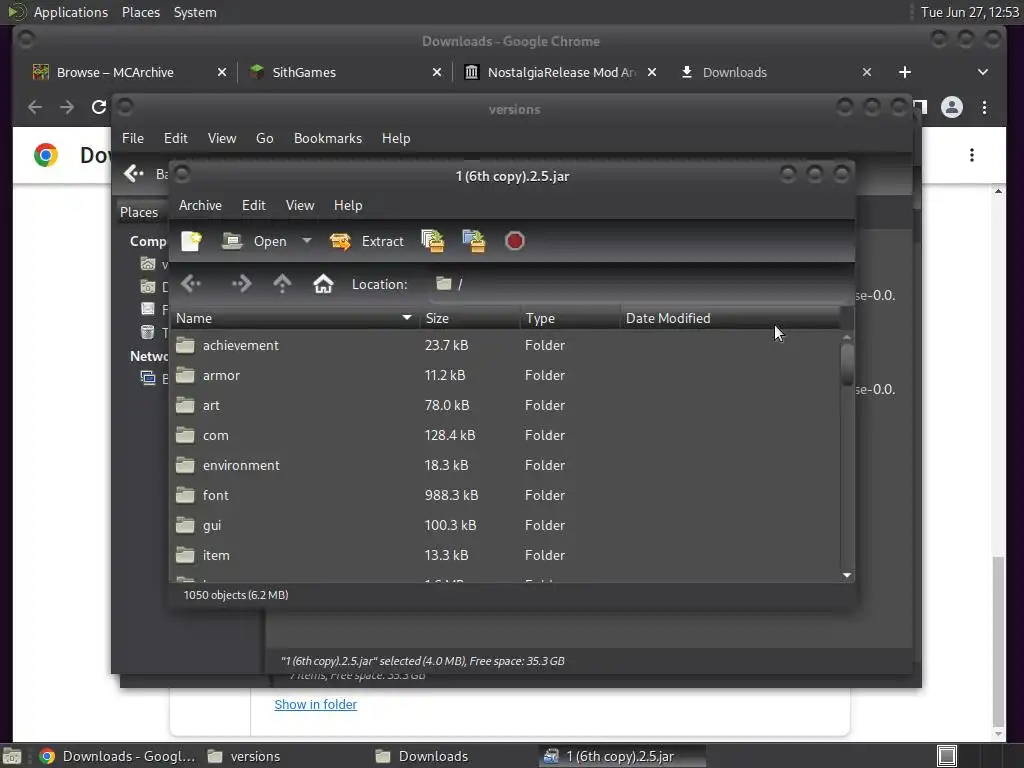Click Back arrow in versions file manager
The height and width of the screenshot is (768, 1024).
[x=134, y=173]
